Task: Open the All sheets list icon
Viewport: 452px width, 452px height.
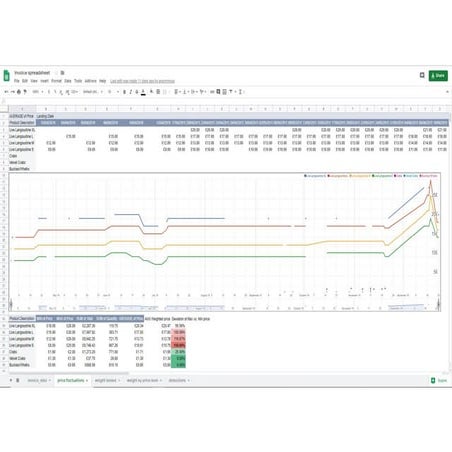Action: [x=18, y=380]
